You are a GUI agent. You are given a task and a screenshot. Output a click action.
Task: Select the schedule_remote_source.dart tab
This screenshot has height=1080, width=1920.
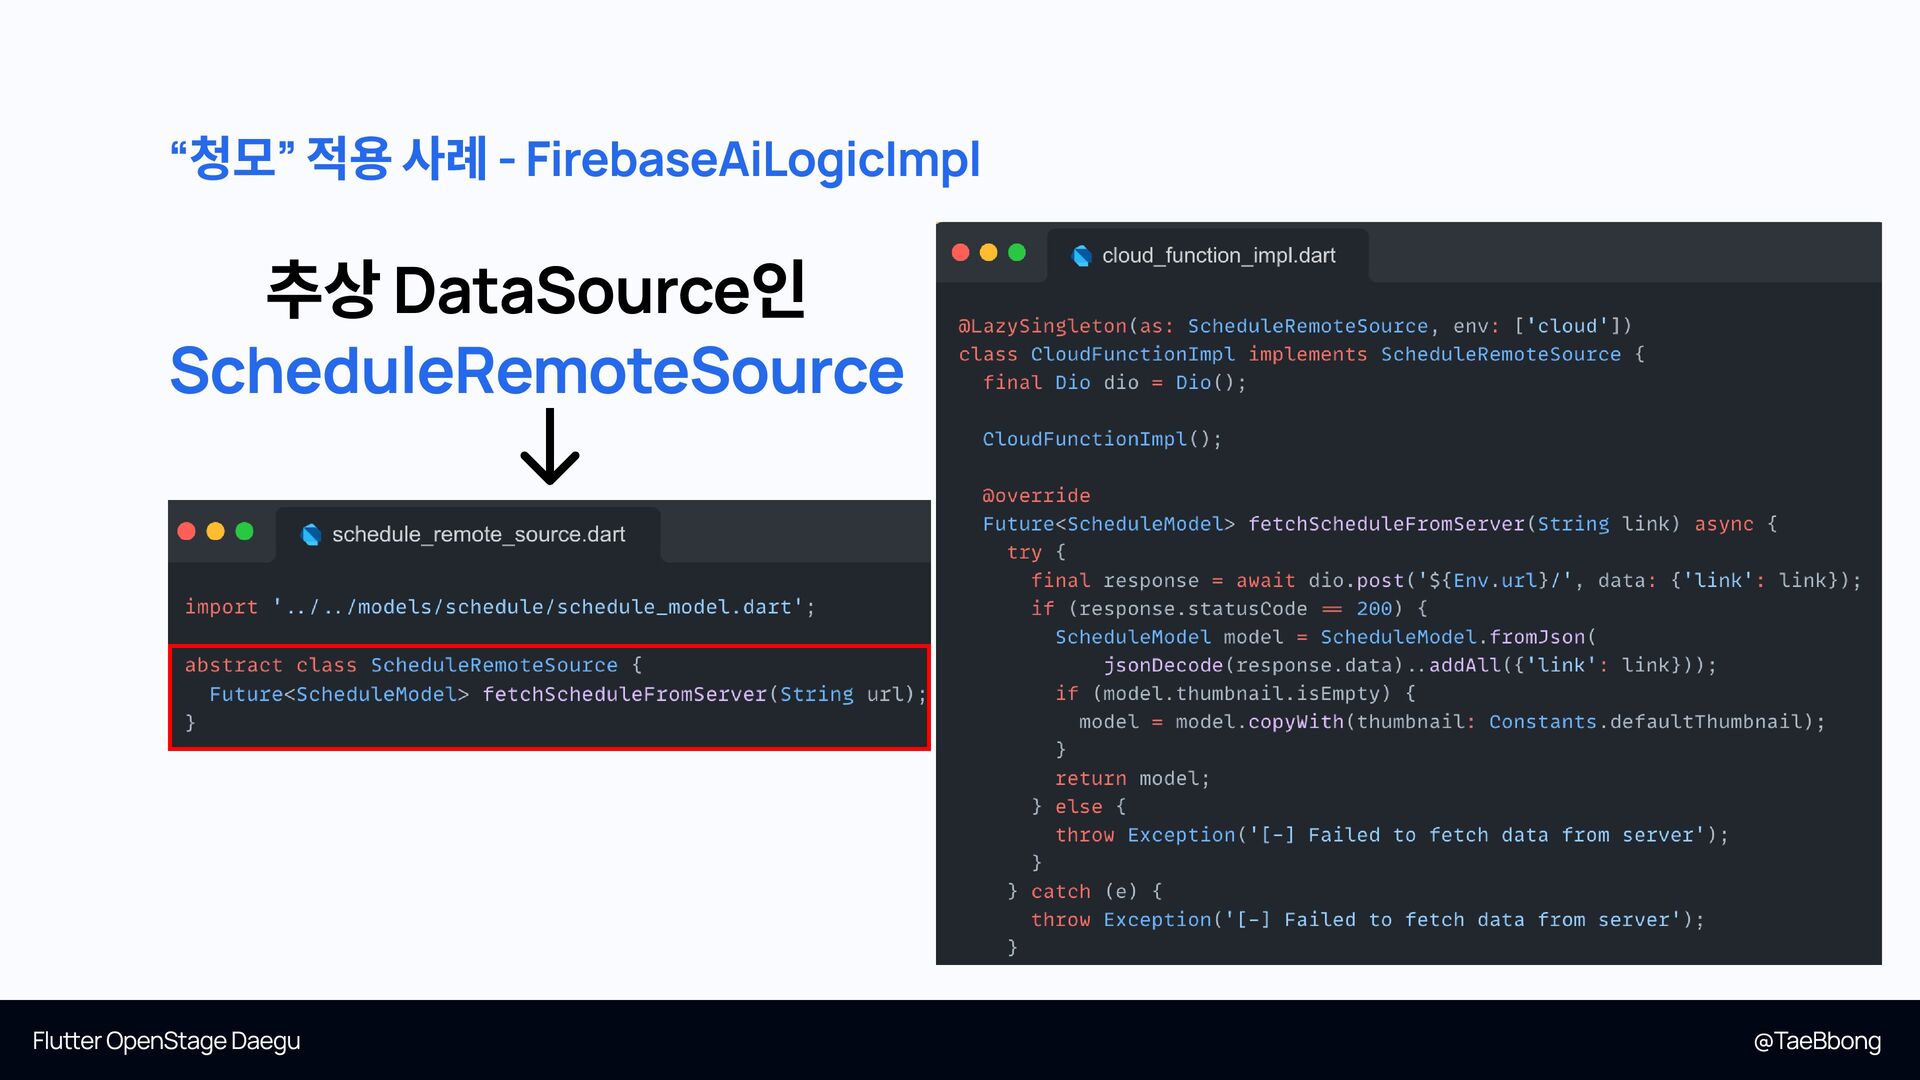point(478,535)
